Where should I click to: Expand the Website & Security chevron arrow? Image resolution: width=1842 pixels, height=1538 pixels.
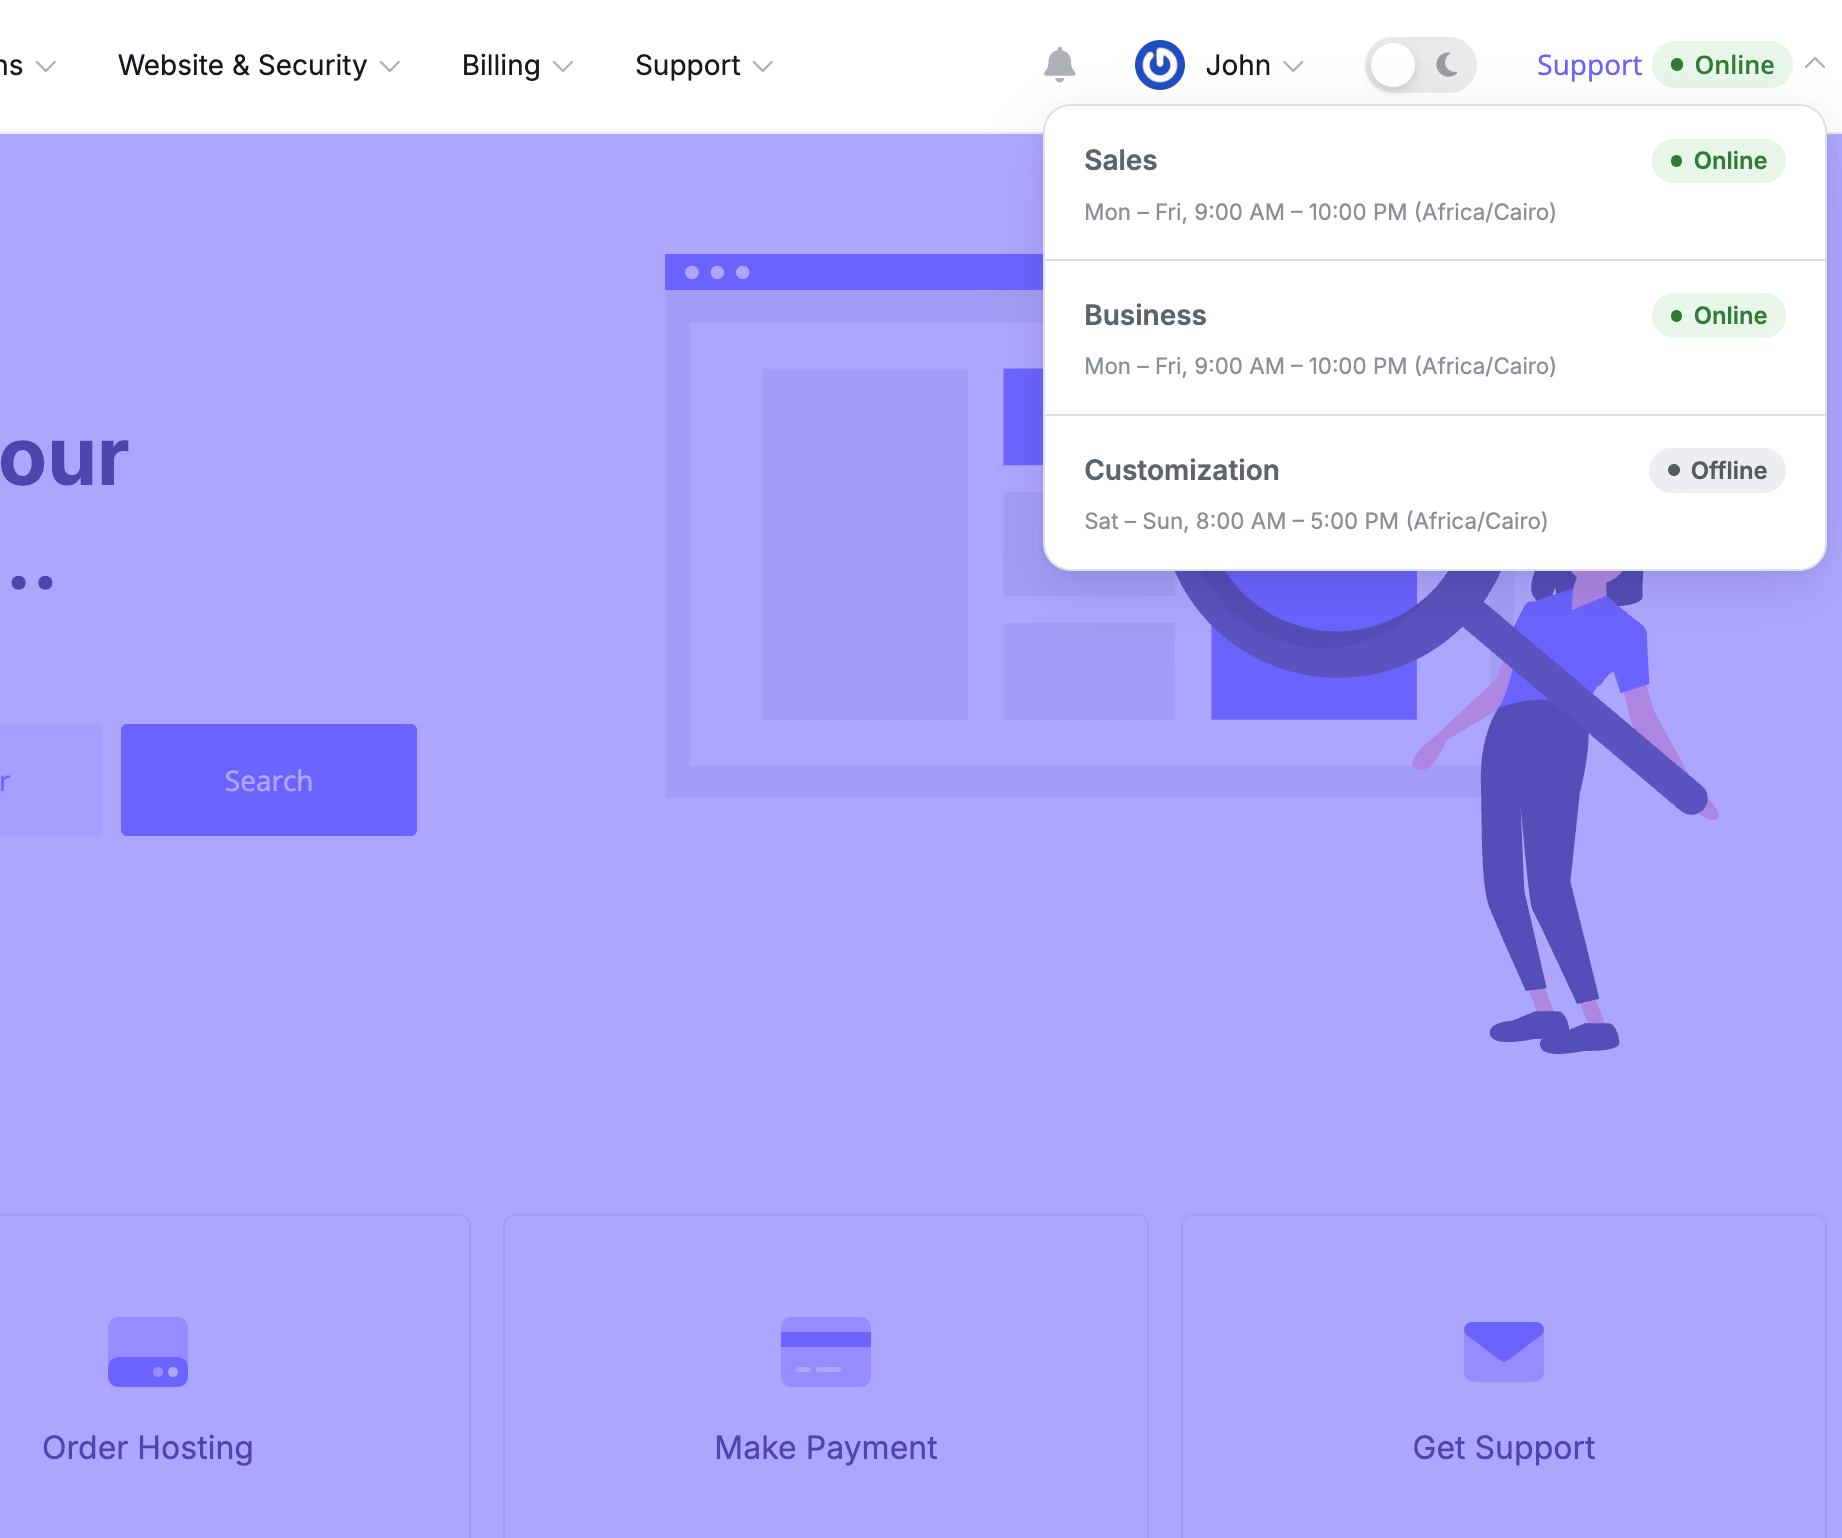coord(390,66)
